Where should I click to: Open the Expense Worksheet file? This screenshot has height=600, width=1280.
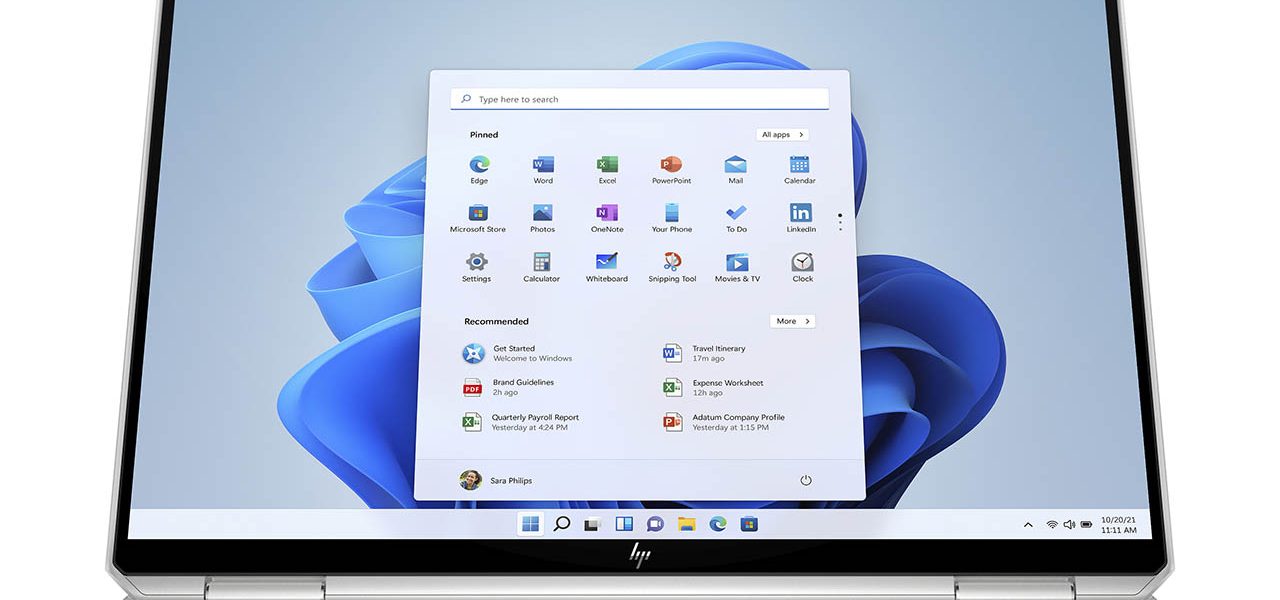(x=713, y=387)
